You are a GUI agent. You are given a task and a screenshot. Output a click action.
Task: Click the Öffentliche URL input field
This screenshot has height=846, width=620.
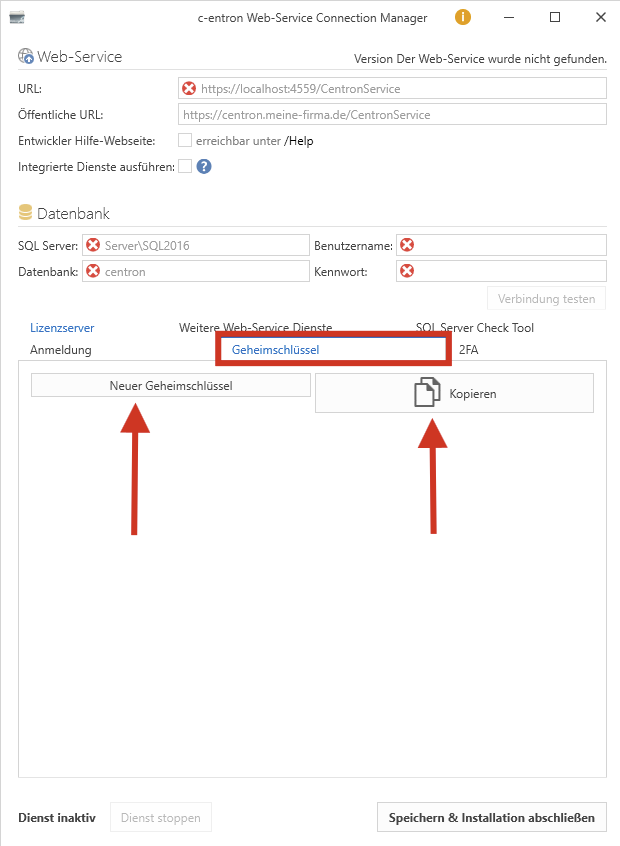point(392,115)
